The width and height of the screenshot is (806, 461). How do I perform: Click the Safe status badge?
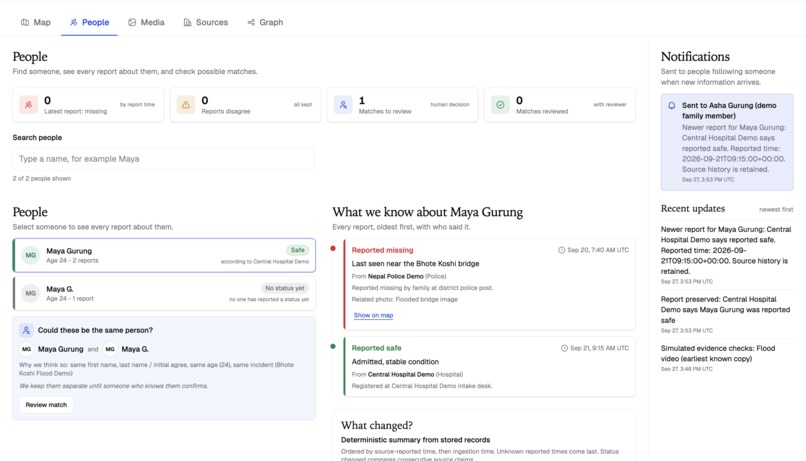click(297, 250)
